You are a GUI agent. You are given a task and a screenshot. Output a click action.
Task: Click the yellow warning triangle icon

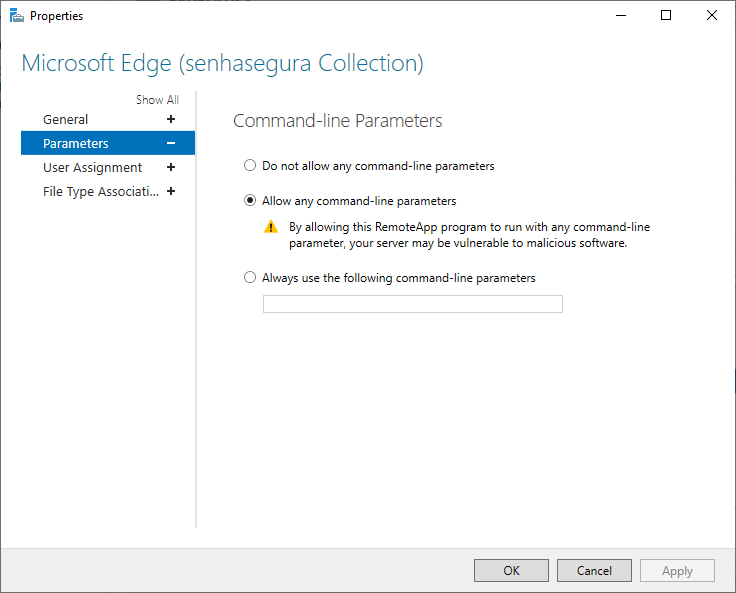coord(271,227)
